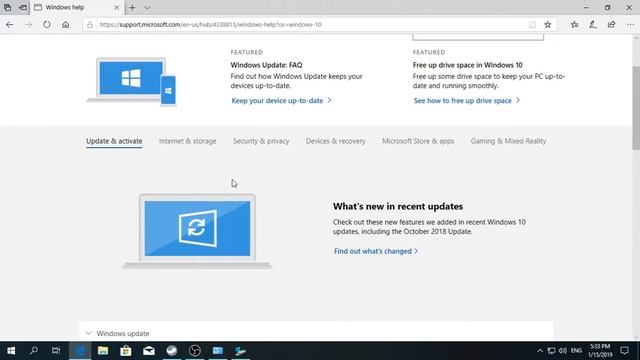The width and height of the screenshot is (640, 360).
Task: Select the Update & activate tab
Action: coord(114,141)
